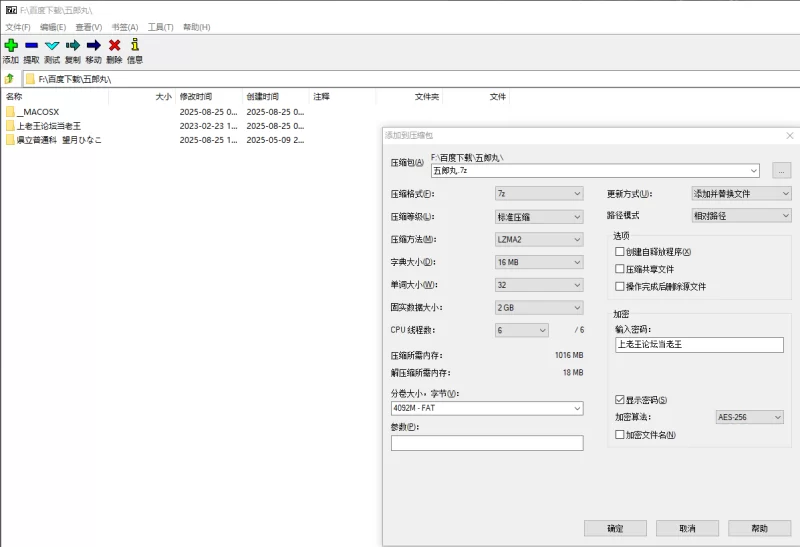800x547 pixels.
Task: Open the compression level (压缩等级) dropdown
Action: [x=538, y=216]
